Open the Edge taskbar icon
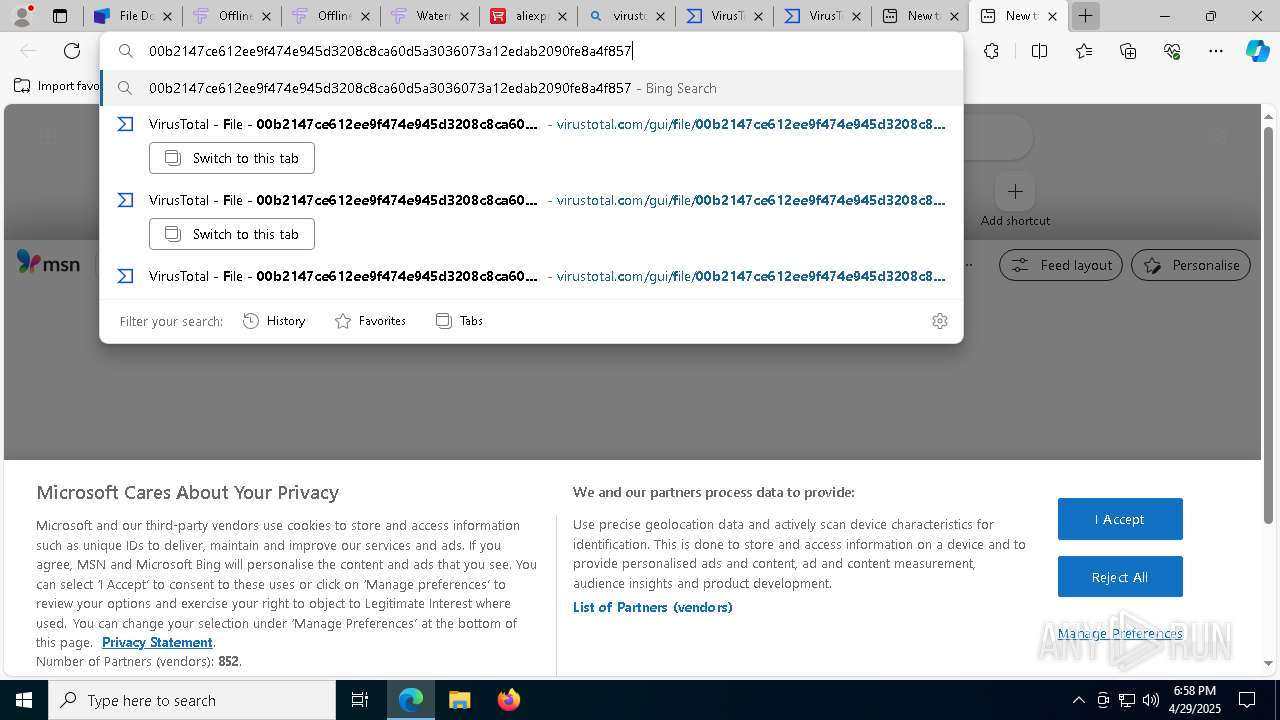The image size is (1280, 720). tap(411, 700)
